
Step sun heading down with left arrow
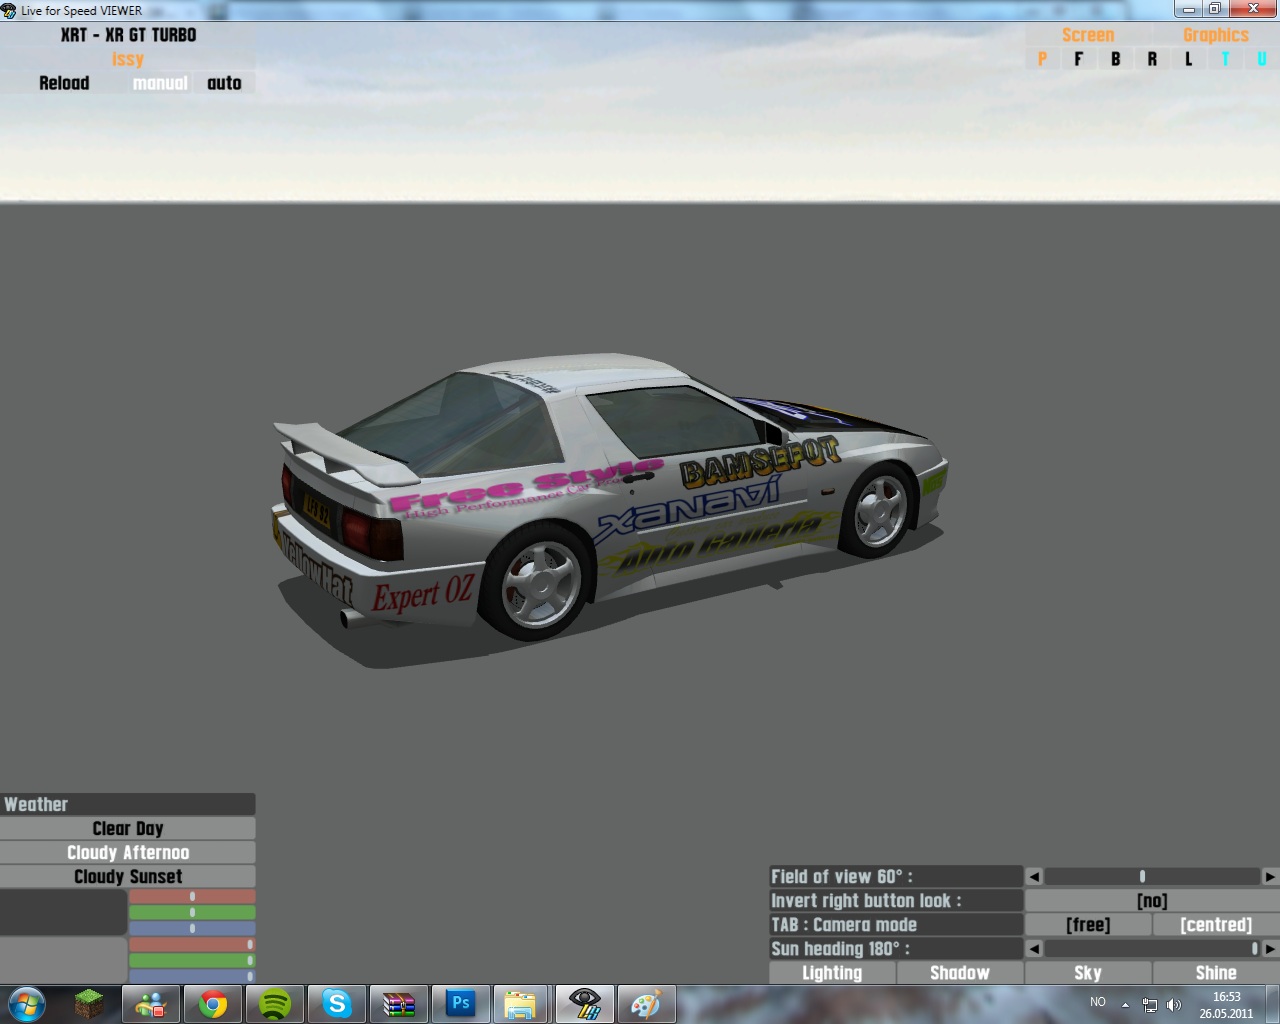(1035, 949)
